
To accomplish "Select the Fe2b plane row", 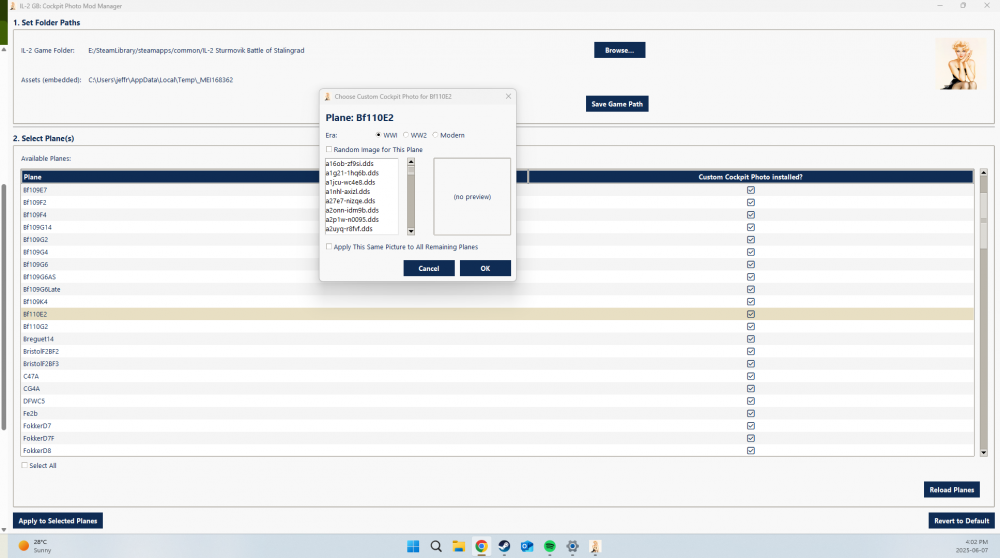I will [x=497, y=413].
